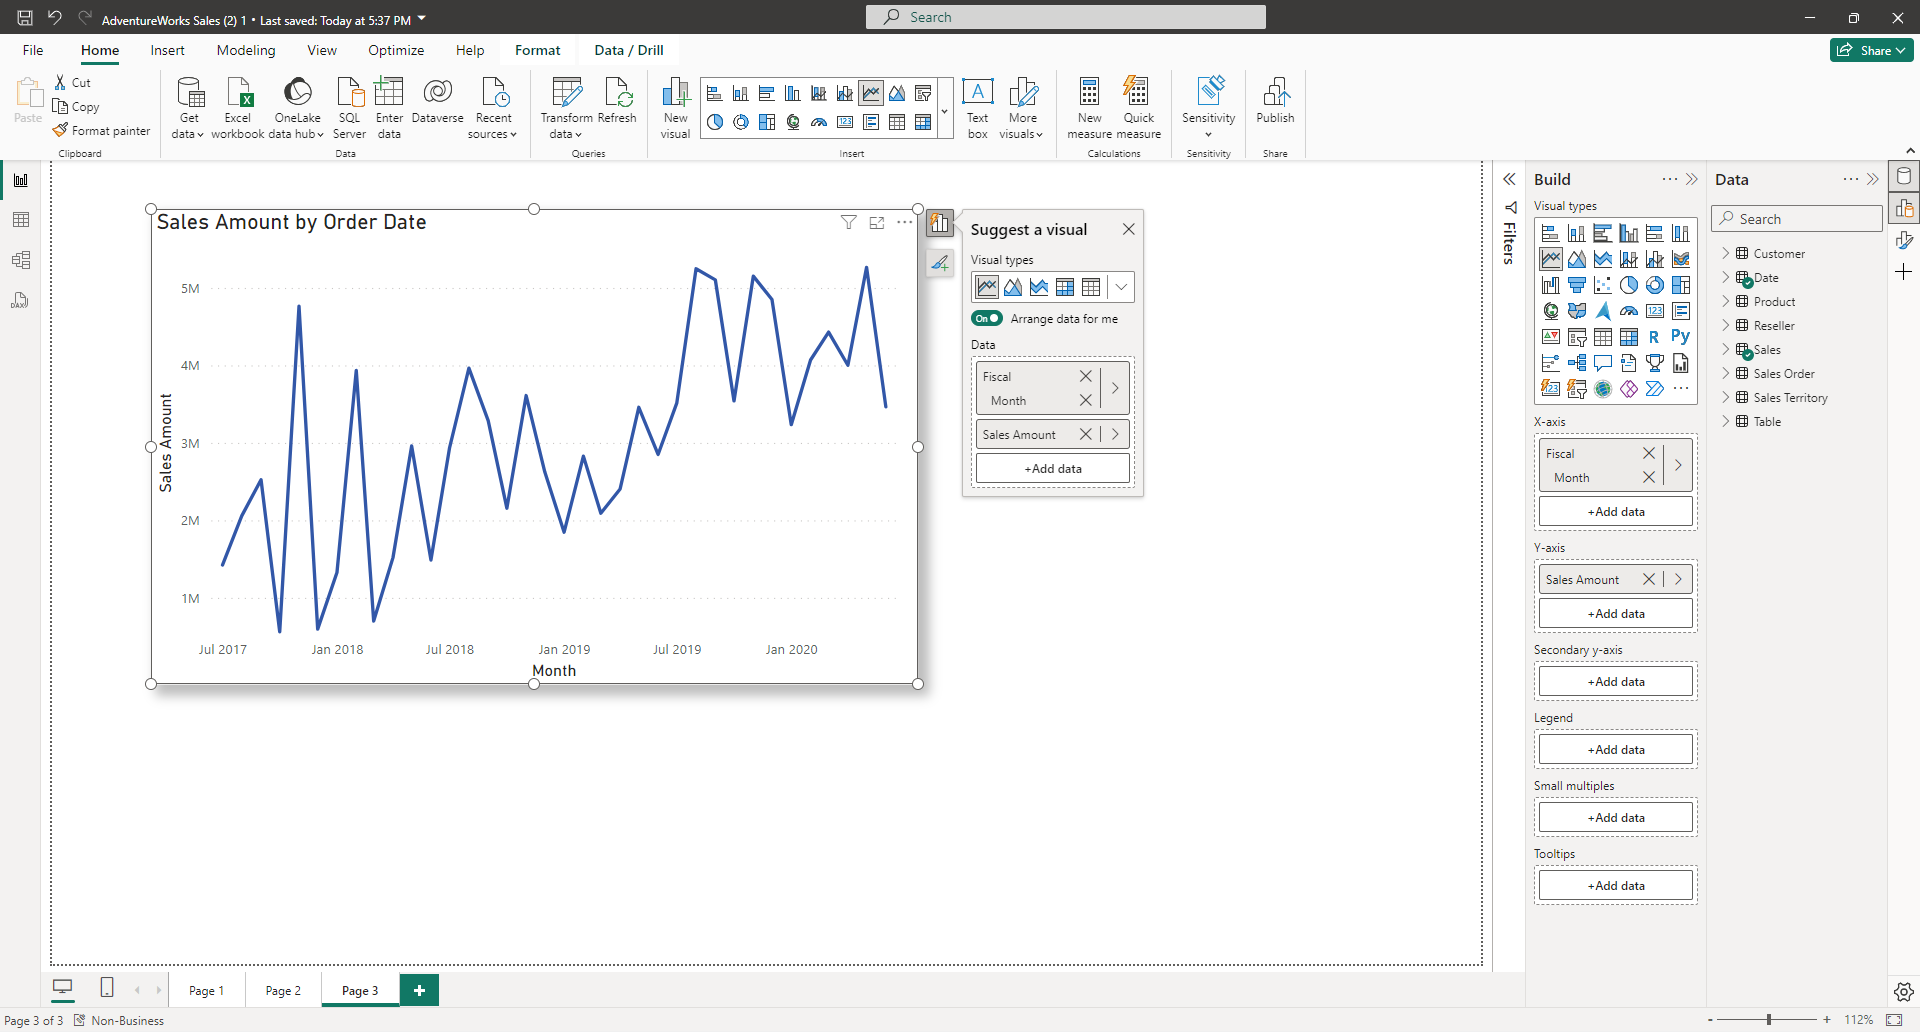Screen dimensions: 1920x1032
Task: Open the Table view in left sidebar
Action: [x=21, y=220]
